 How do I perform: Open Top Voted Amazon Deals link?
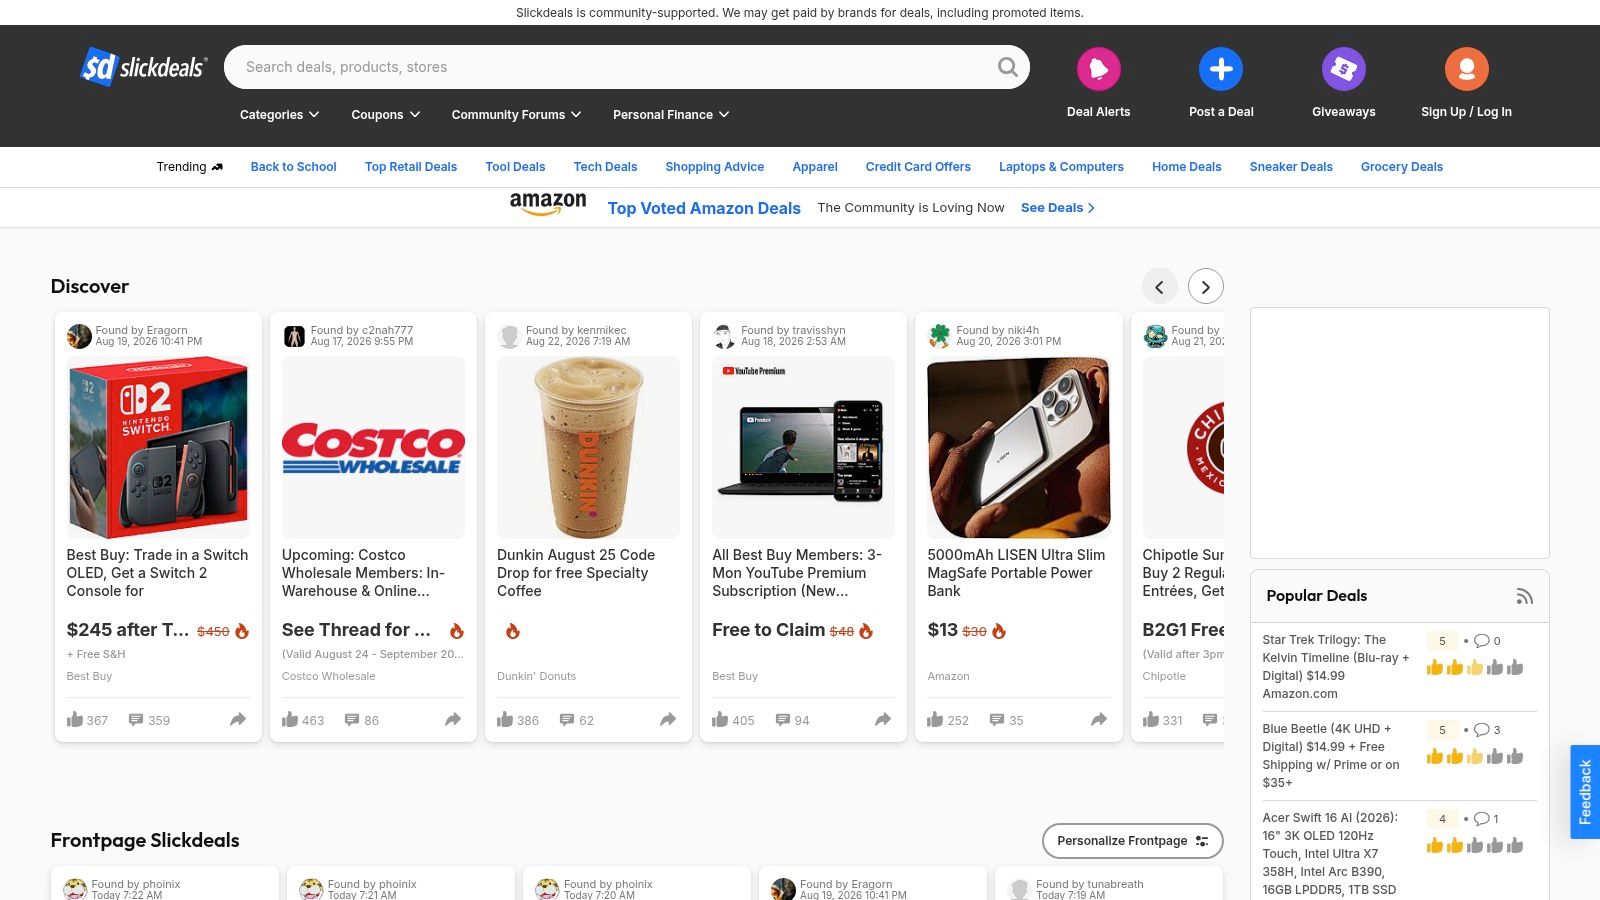tap(704, 208)
